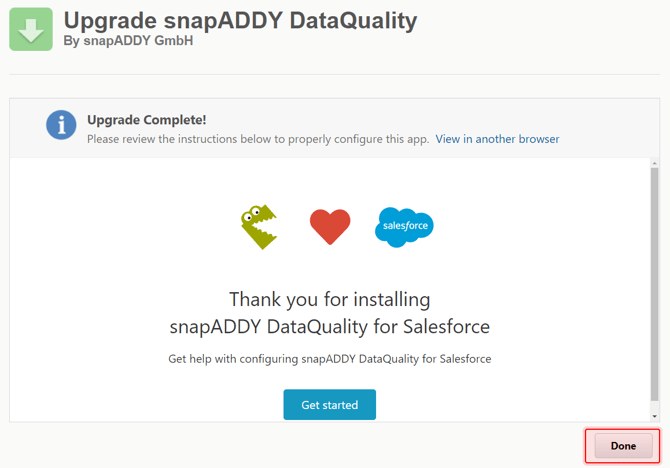Click the vertical scrollbar thumb
This screenshot has width=670, height=468.
[654, 284]
